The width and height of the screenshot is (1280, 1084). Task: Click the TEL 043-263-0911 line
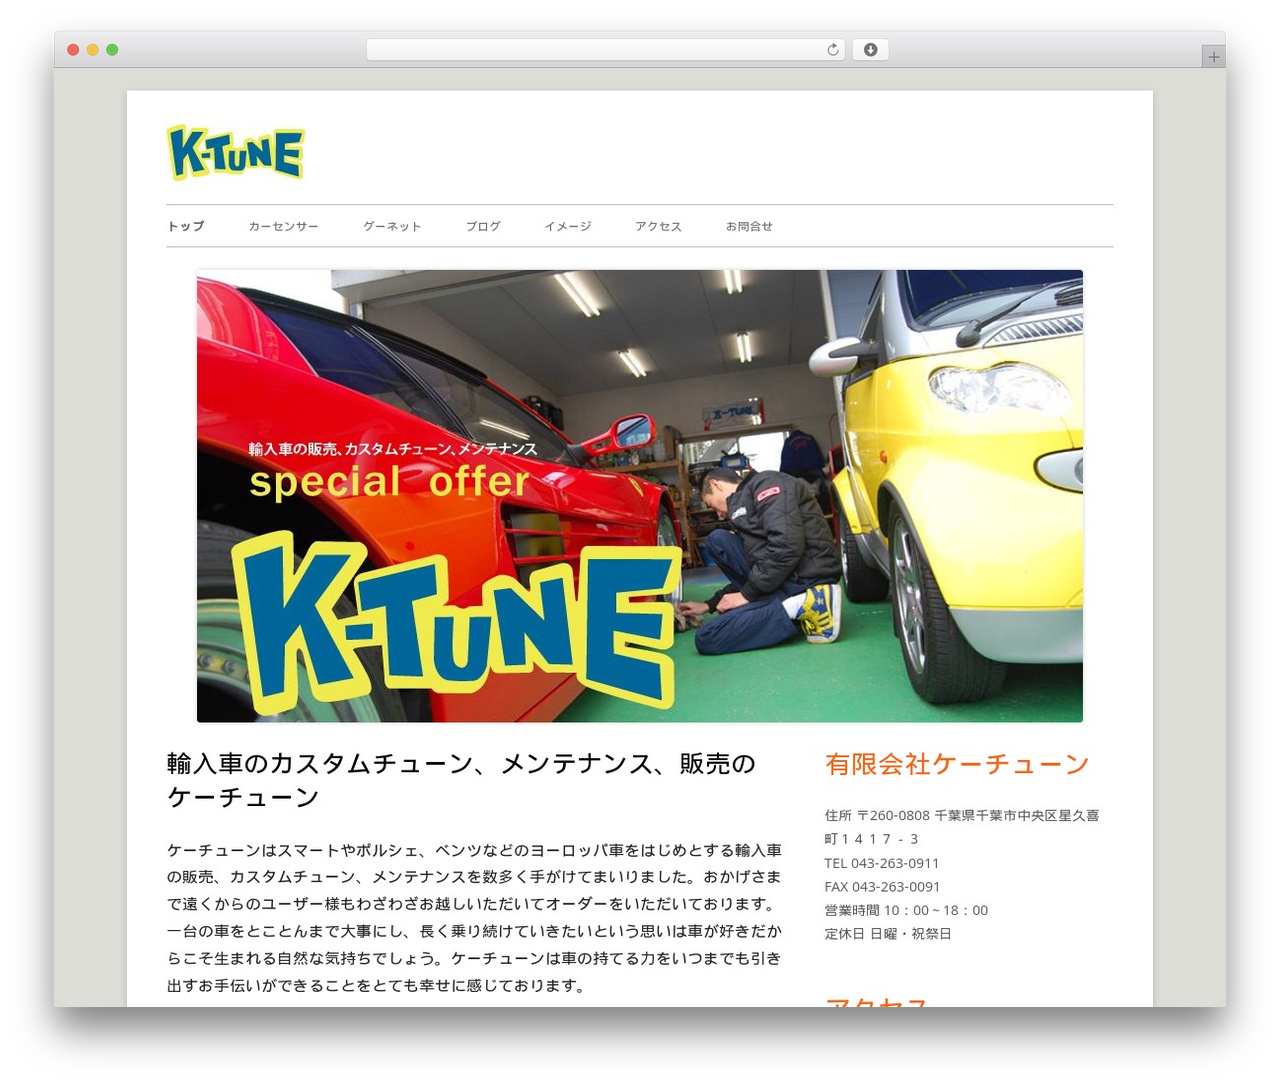pos(882,863)
